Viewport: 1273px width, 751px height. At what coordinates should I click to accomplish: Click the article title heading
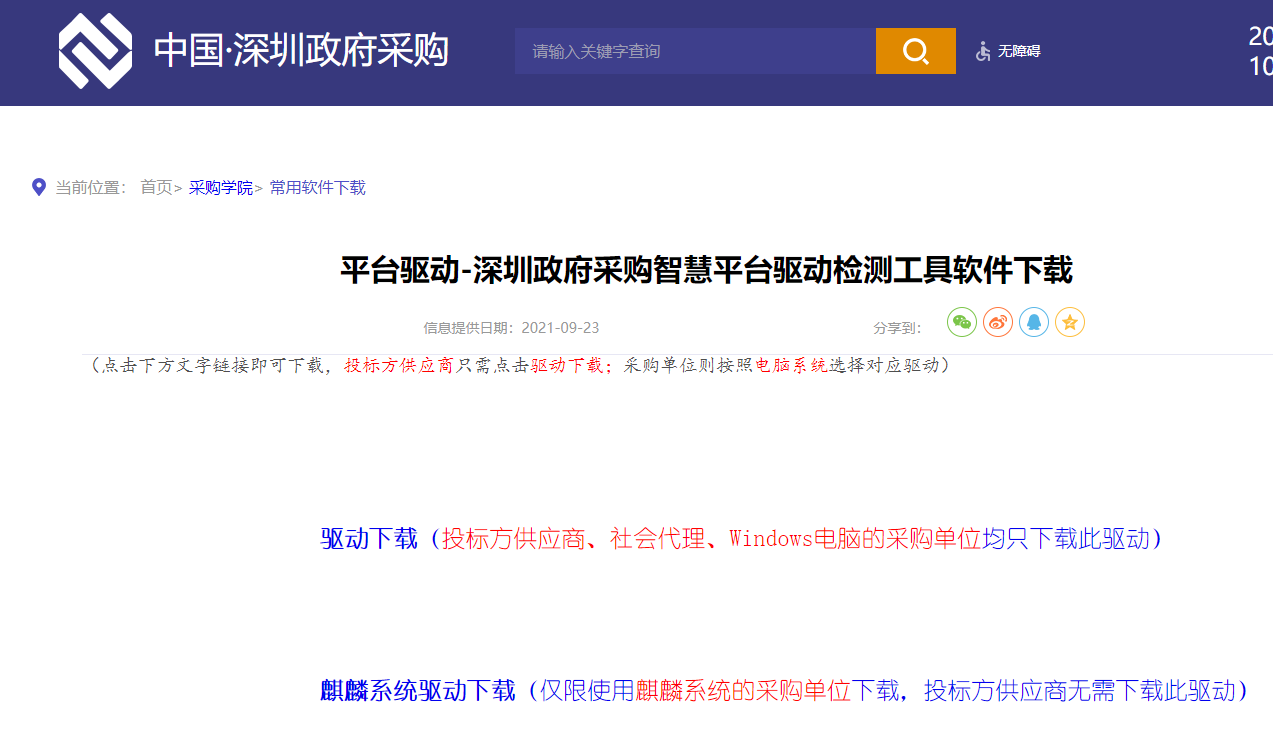[636, 269]
